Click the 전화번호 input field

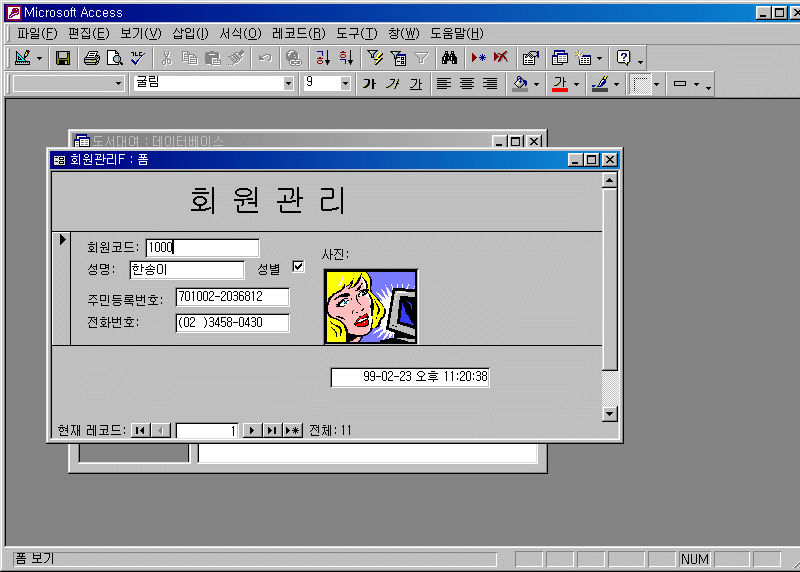coord(232,323)
